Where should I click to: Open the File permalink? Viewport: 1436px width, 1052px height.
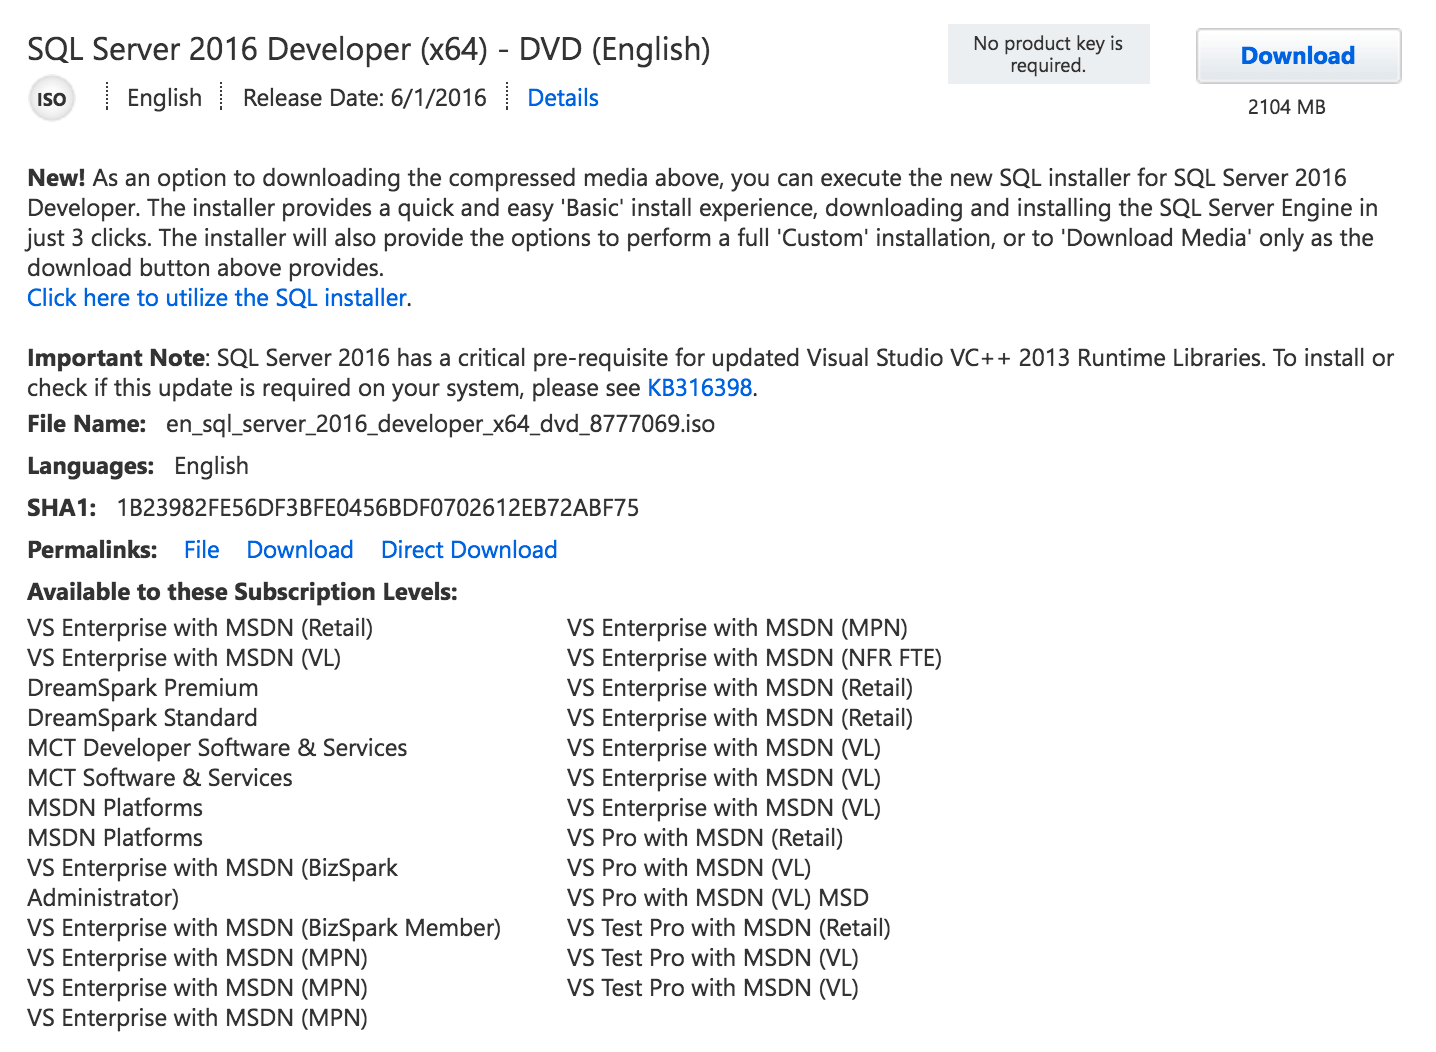(x=202, y=550)
